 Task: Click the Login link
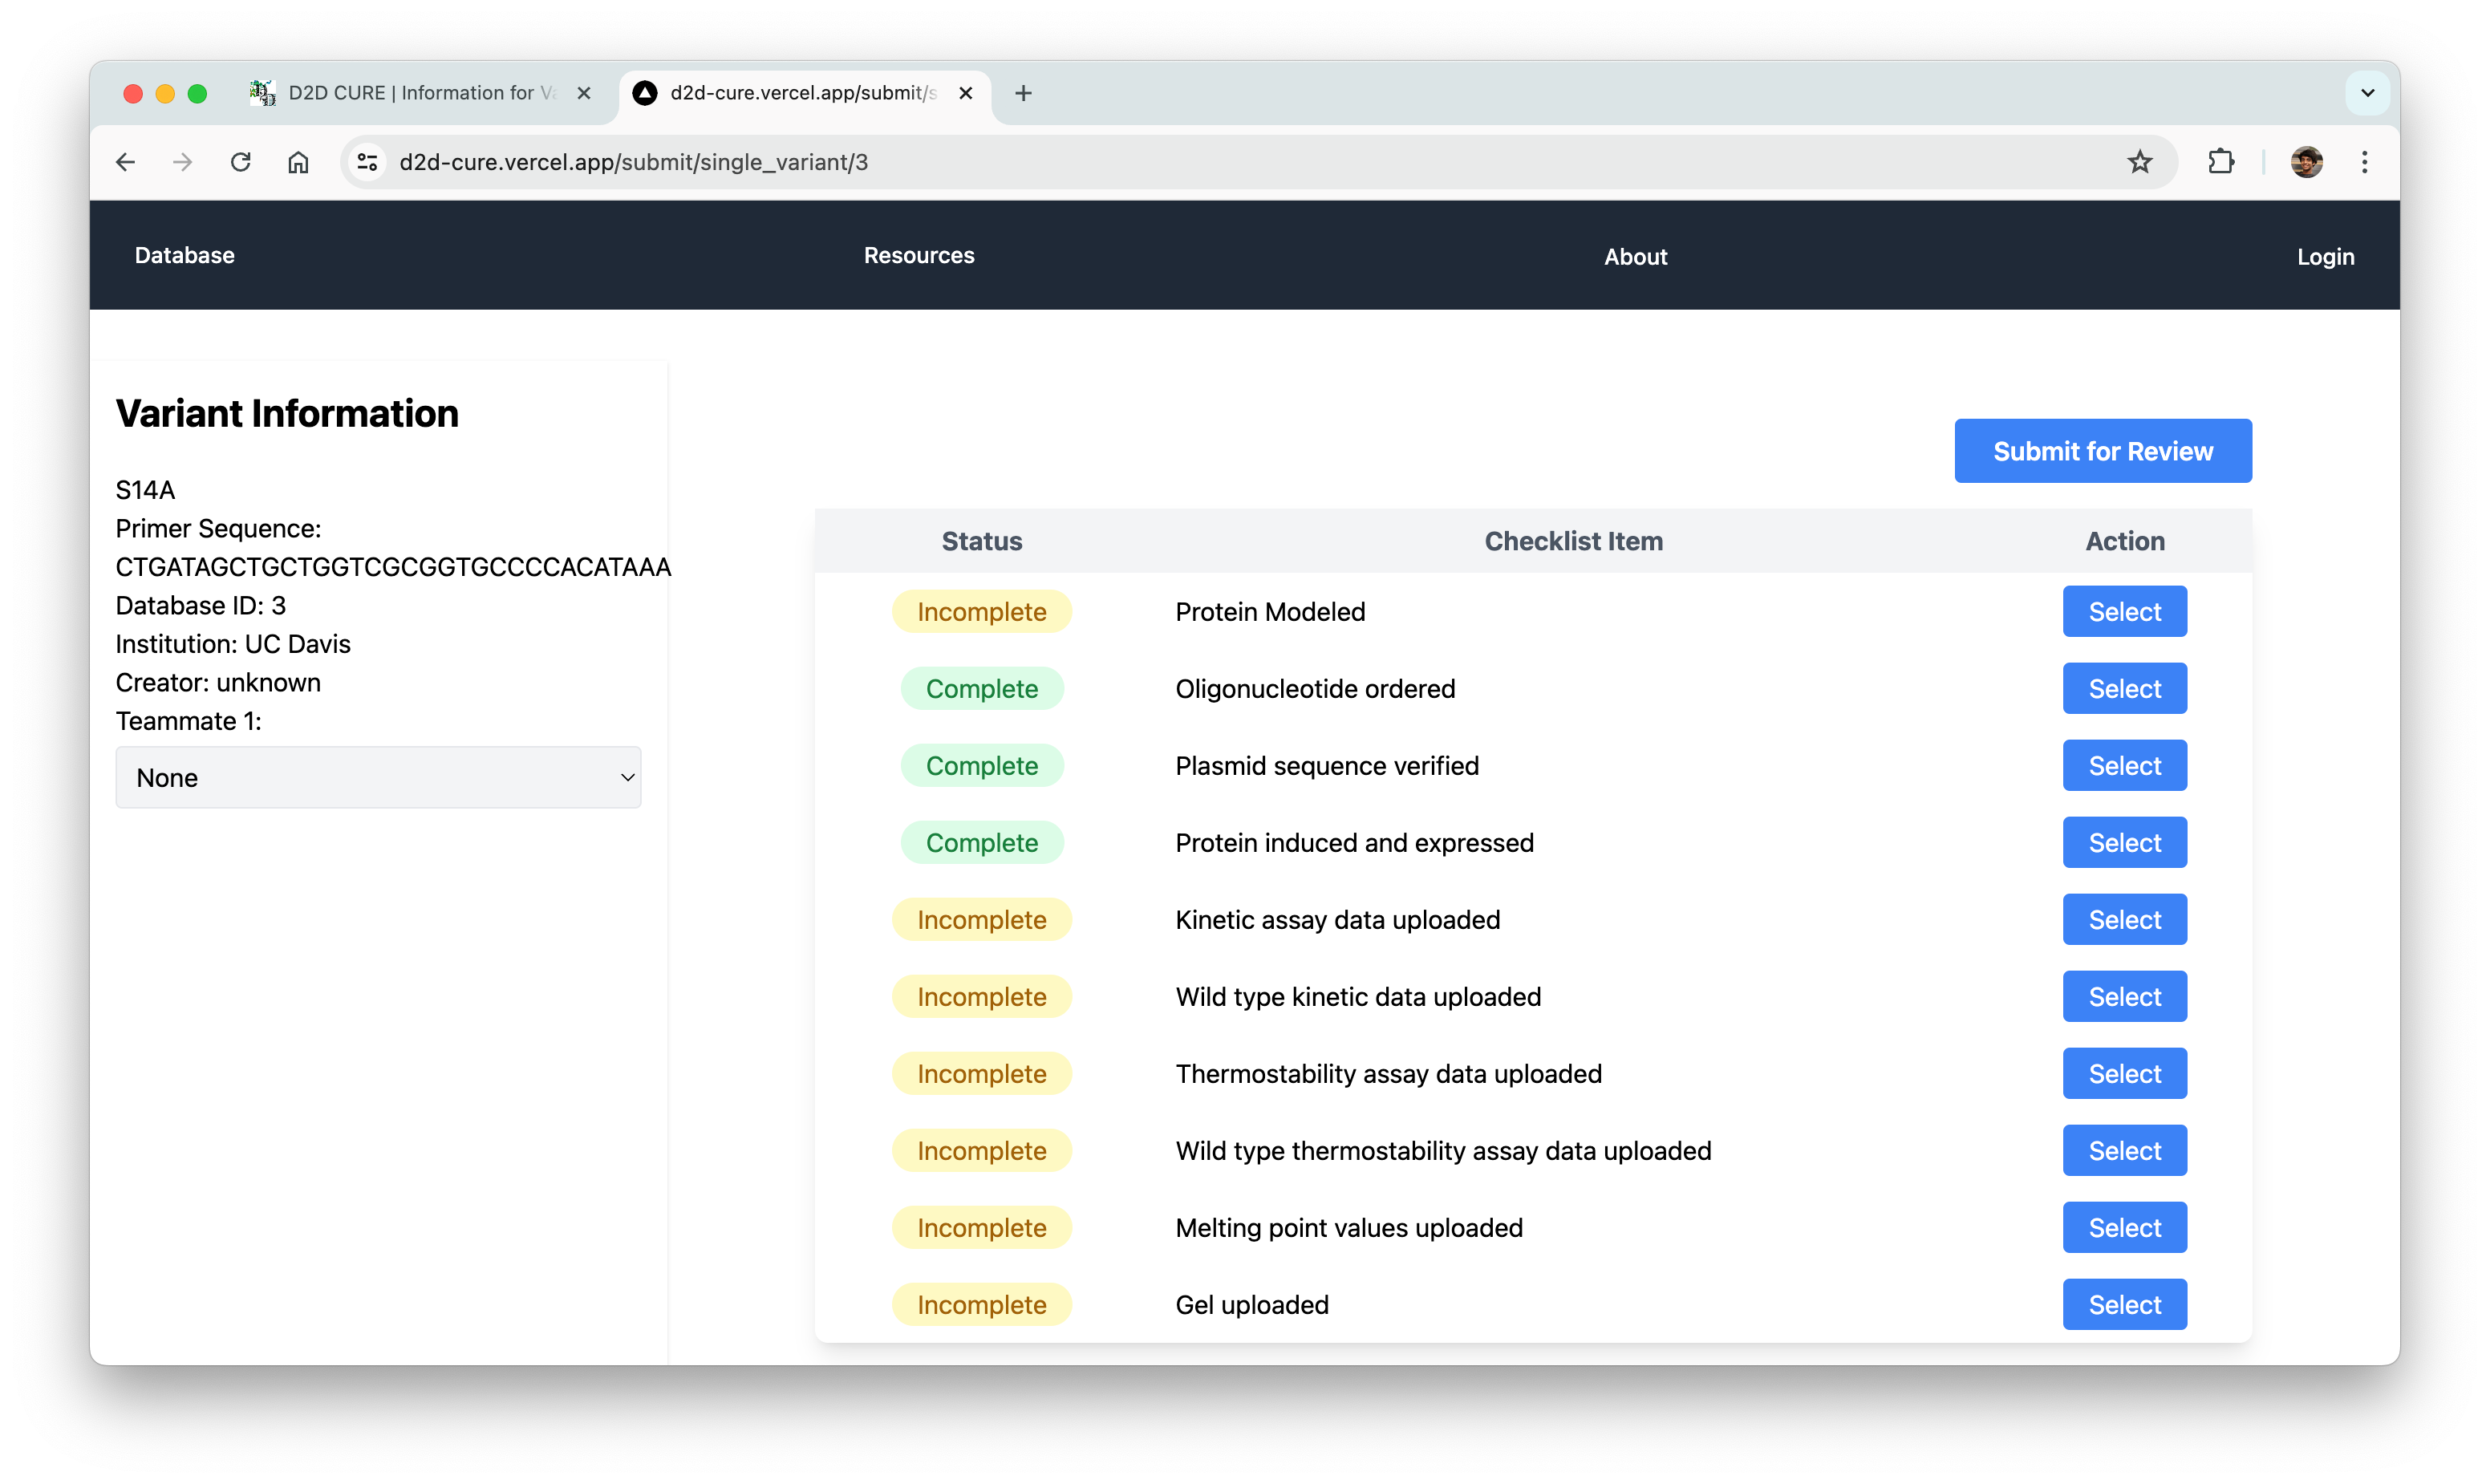pyautogui.click(x=2325, y=257)
